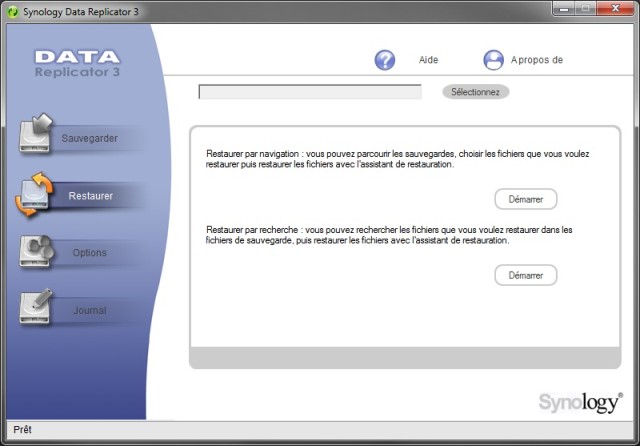Click the blue user icon for A propos de
Viewport: 640px width, 446px height.
(x=493, y=60)
